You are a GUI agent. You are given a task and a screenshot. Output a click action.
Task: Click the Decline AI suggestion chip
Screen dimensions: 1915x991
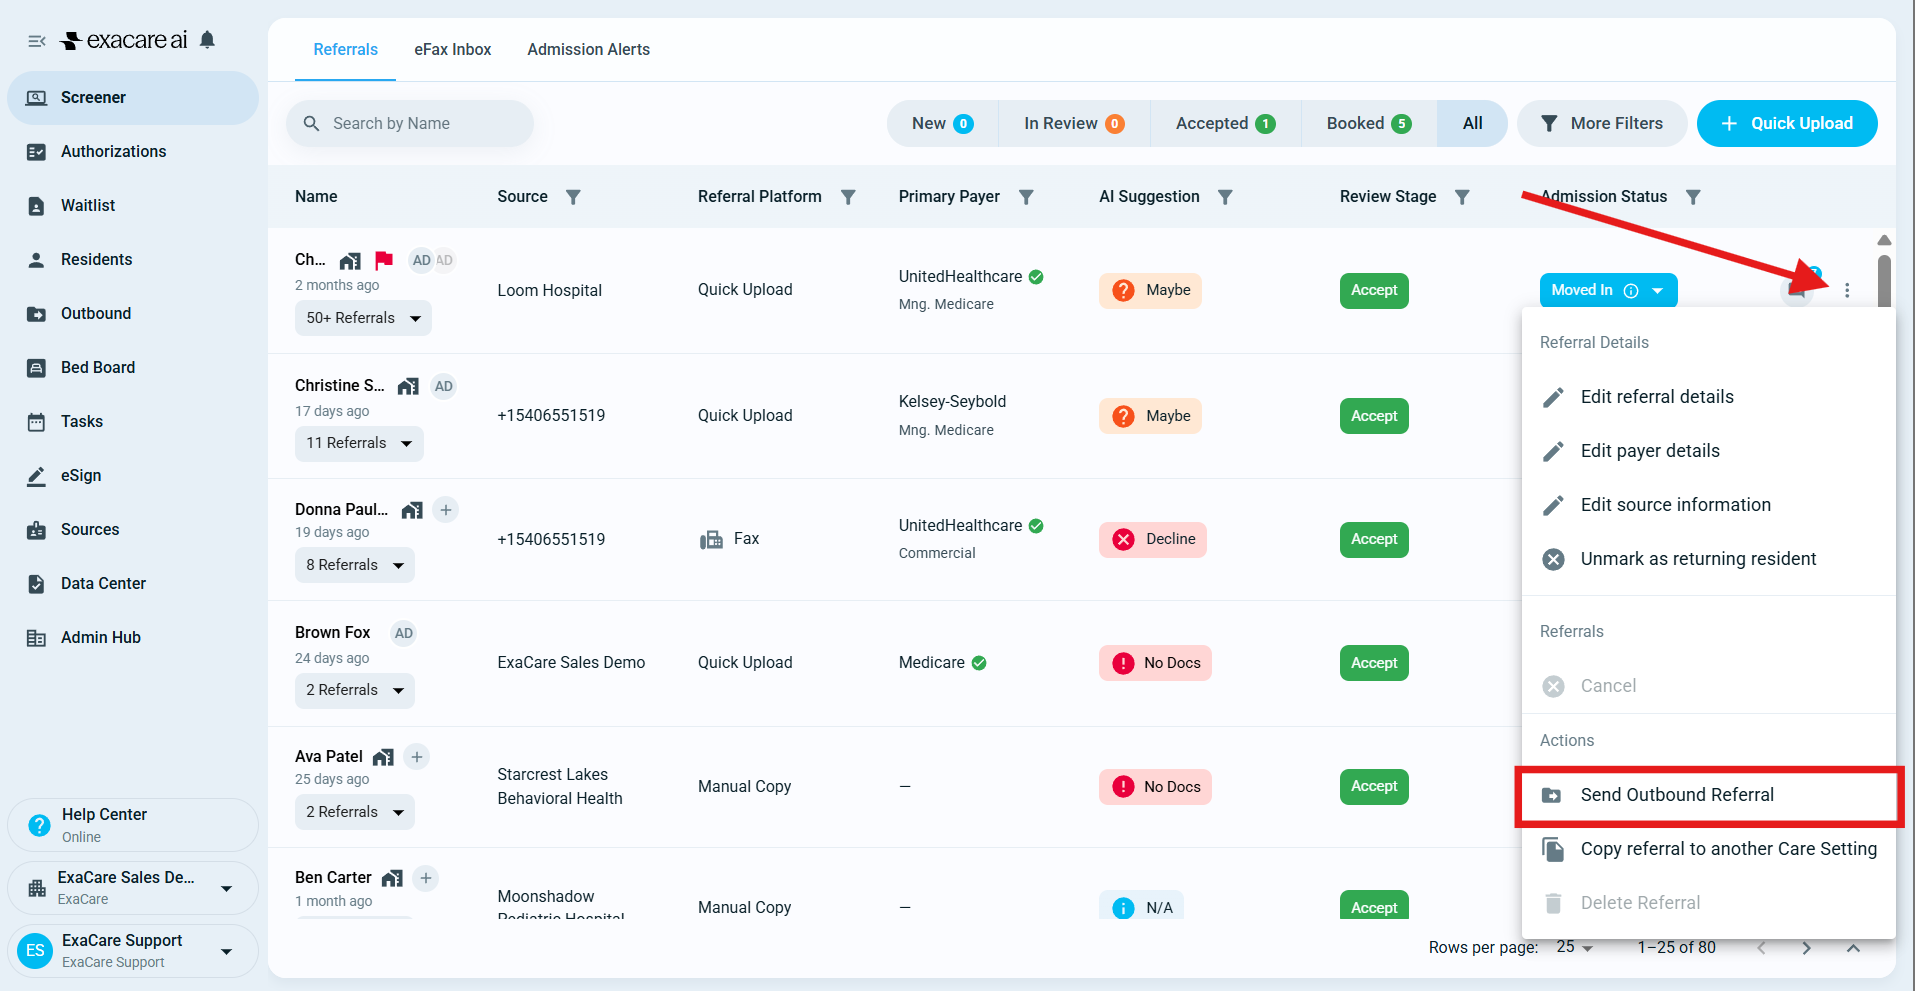click(x=1153, y=539)
